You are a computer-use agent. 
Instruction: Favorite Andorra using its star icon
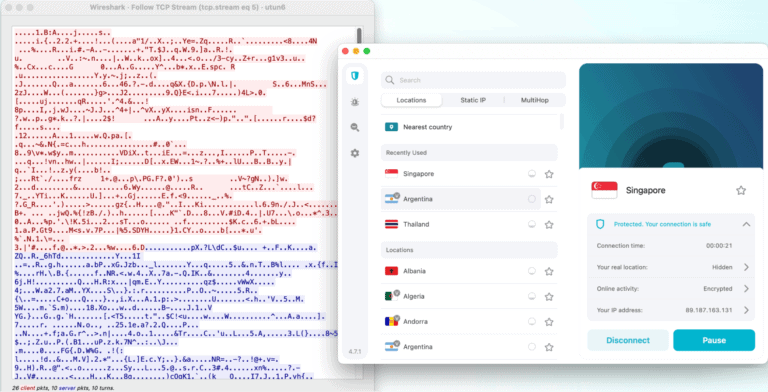[x=549, y=322]
